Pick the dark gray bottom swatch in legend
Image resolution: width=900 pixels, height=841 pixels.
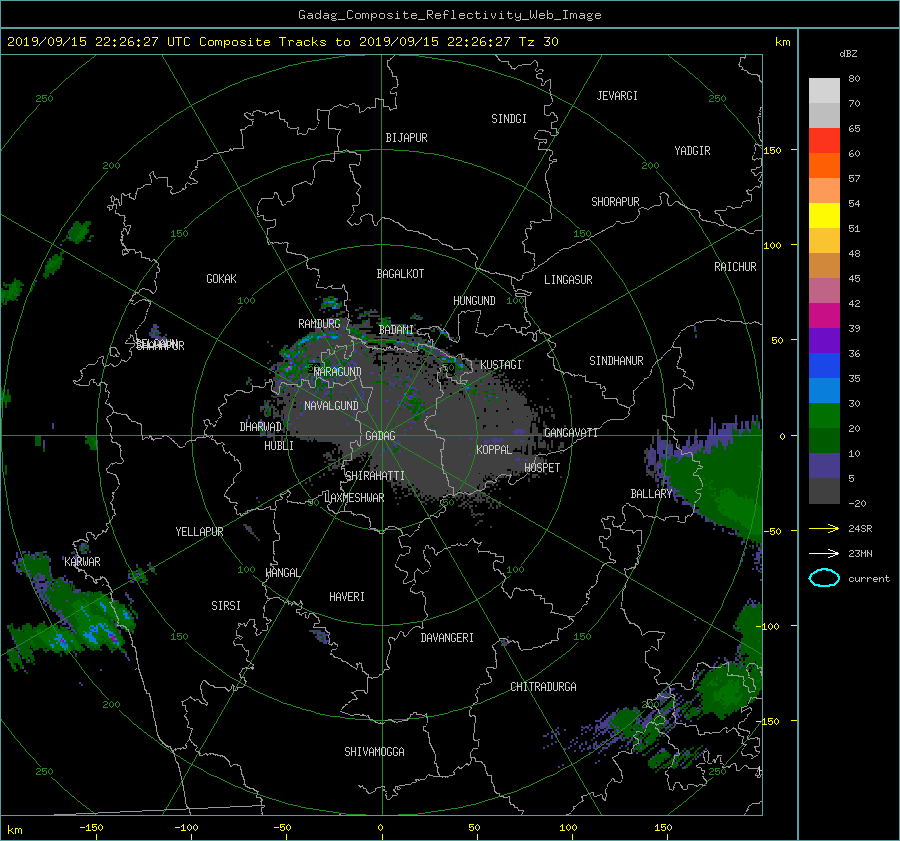(x=824, y=491)
